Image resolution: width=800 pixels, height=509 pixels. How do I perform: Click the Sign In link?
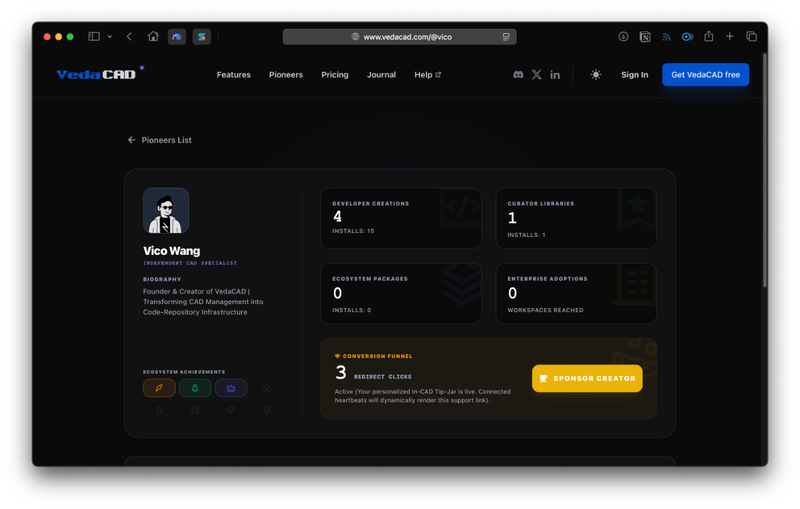point(634,74)
